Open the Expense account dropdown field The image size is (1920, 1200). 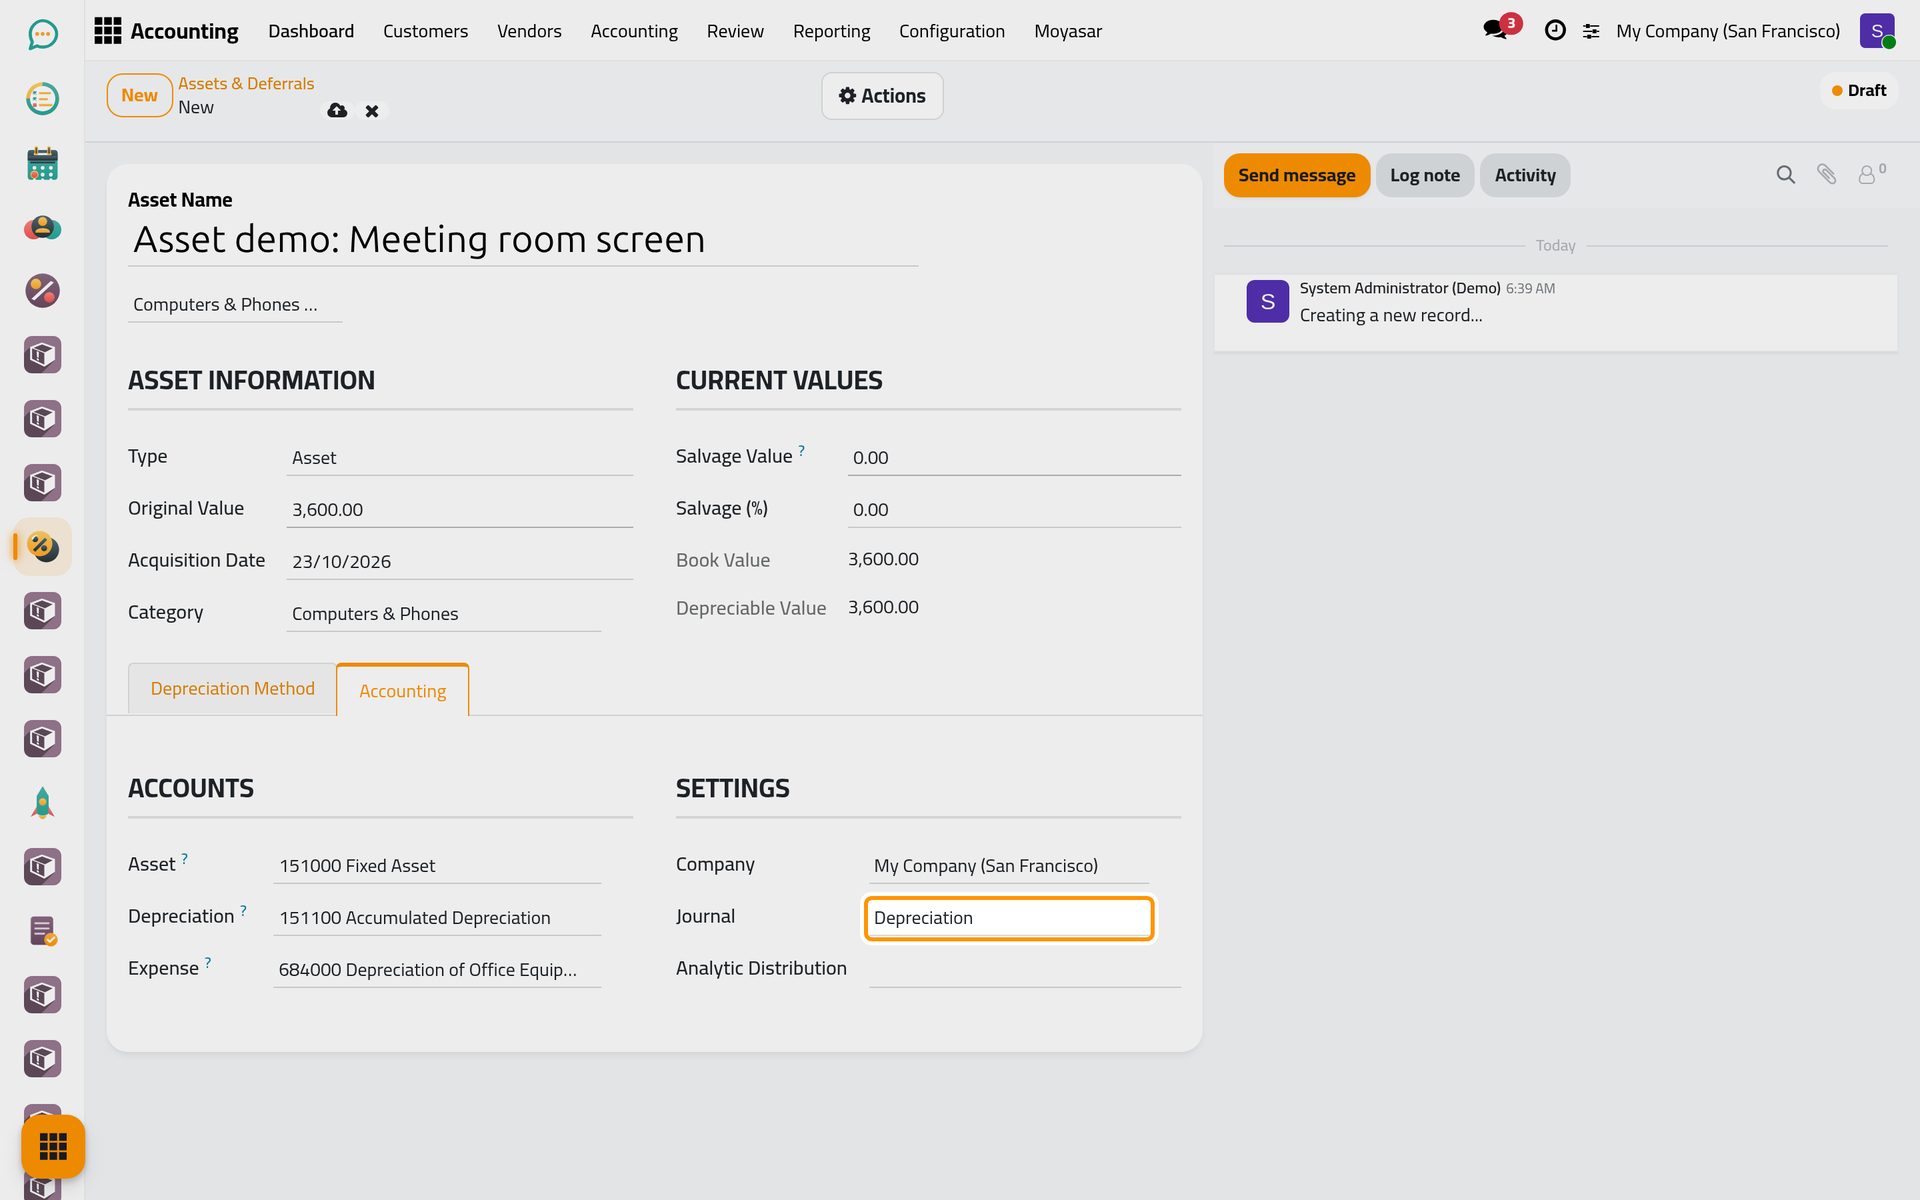click(x=437, y=969)
